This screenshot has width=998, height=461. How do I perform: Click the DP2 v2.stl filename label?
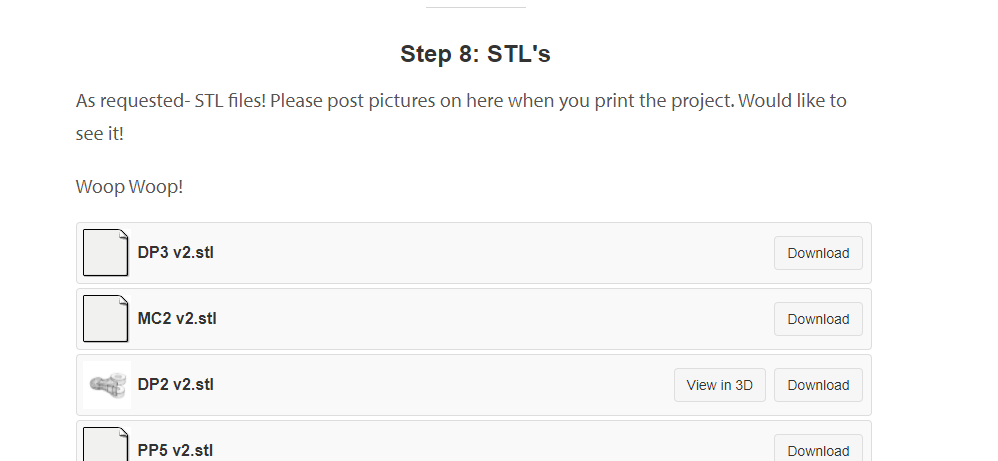pos(176,385)
